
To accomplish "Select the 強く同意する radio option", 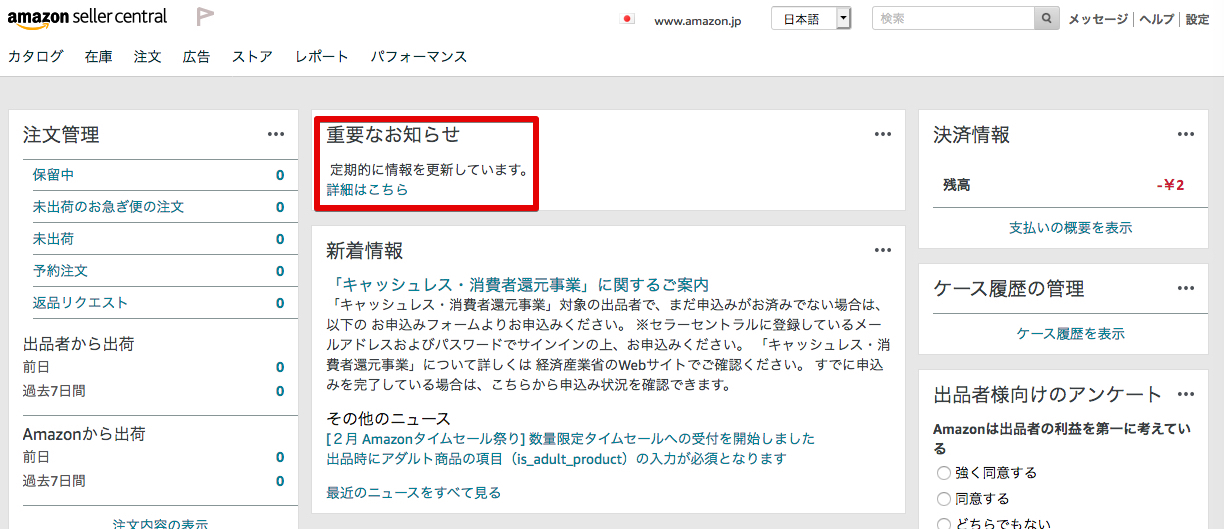I will (943, 473).
